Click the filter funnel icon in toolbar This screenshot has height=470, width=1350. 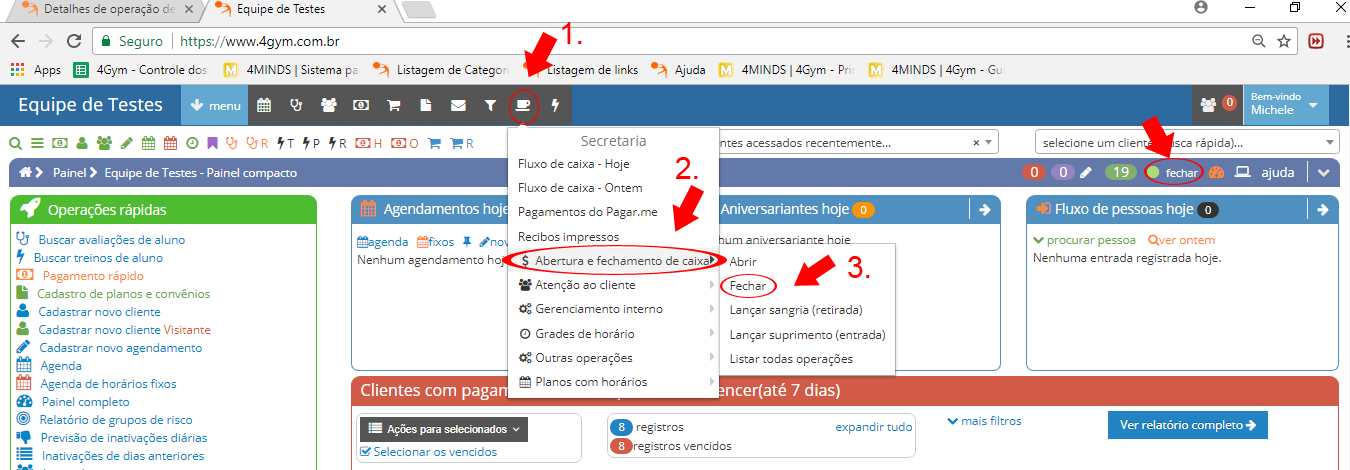coord(490,105)
